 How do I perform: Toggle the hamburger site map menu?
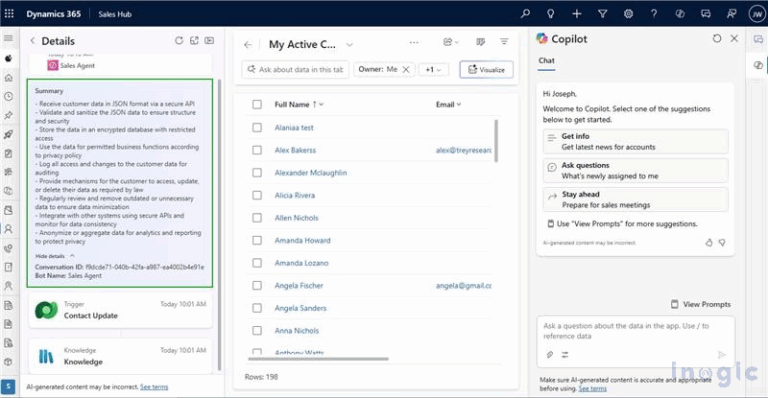8,38
